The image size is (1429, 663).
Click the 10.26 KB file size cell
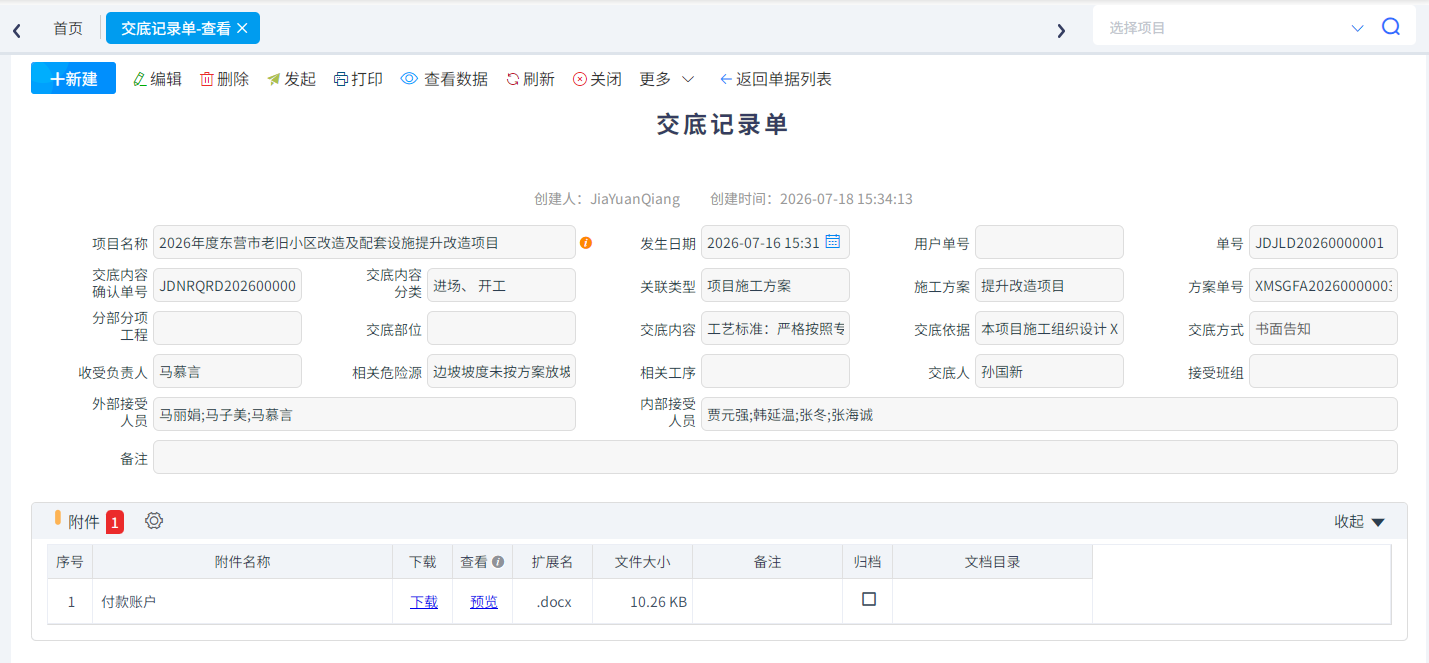click(643, 602)
